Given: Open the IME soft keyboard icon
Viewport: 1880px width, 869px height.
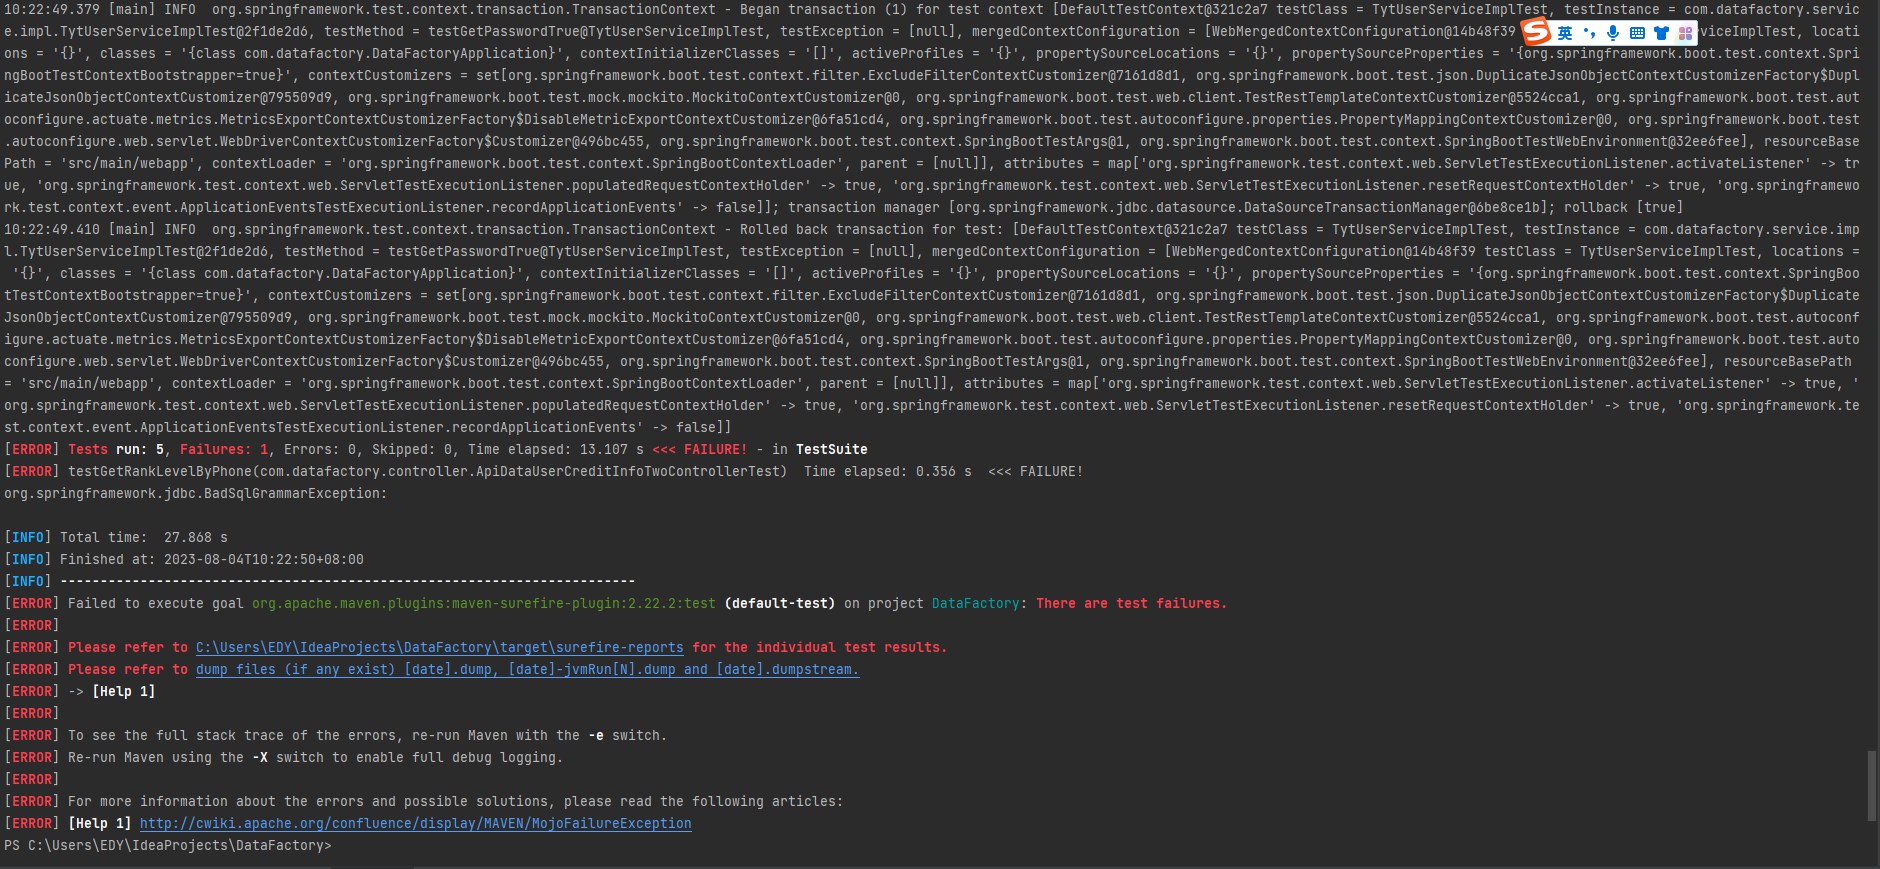Looking at the screenshot, I should tap(1637, 33).
